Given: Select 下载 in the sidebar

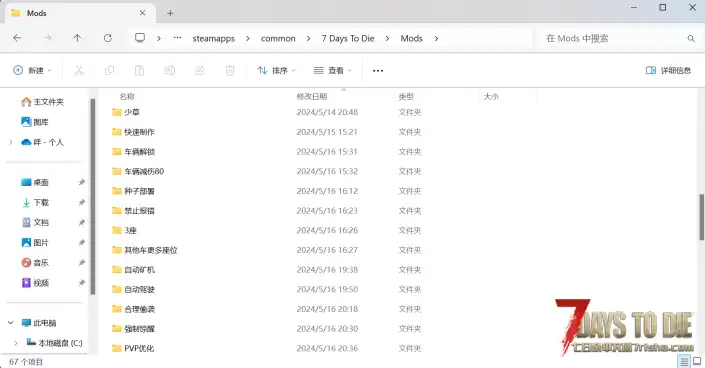Looking at the screenshot, I should tap(35, 202).
